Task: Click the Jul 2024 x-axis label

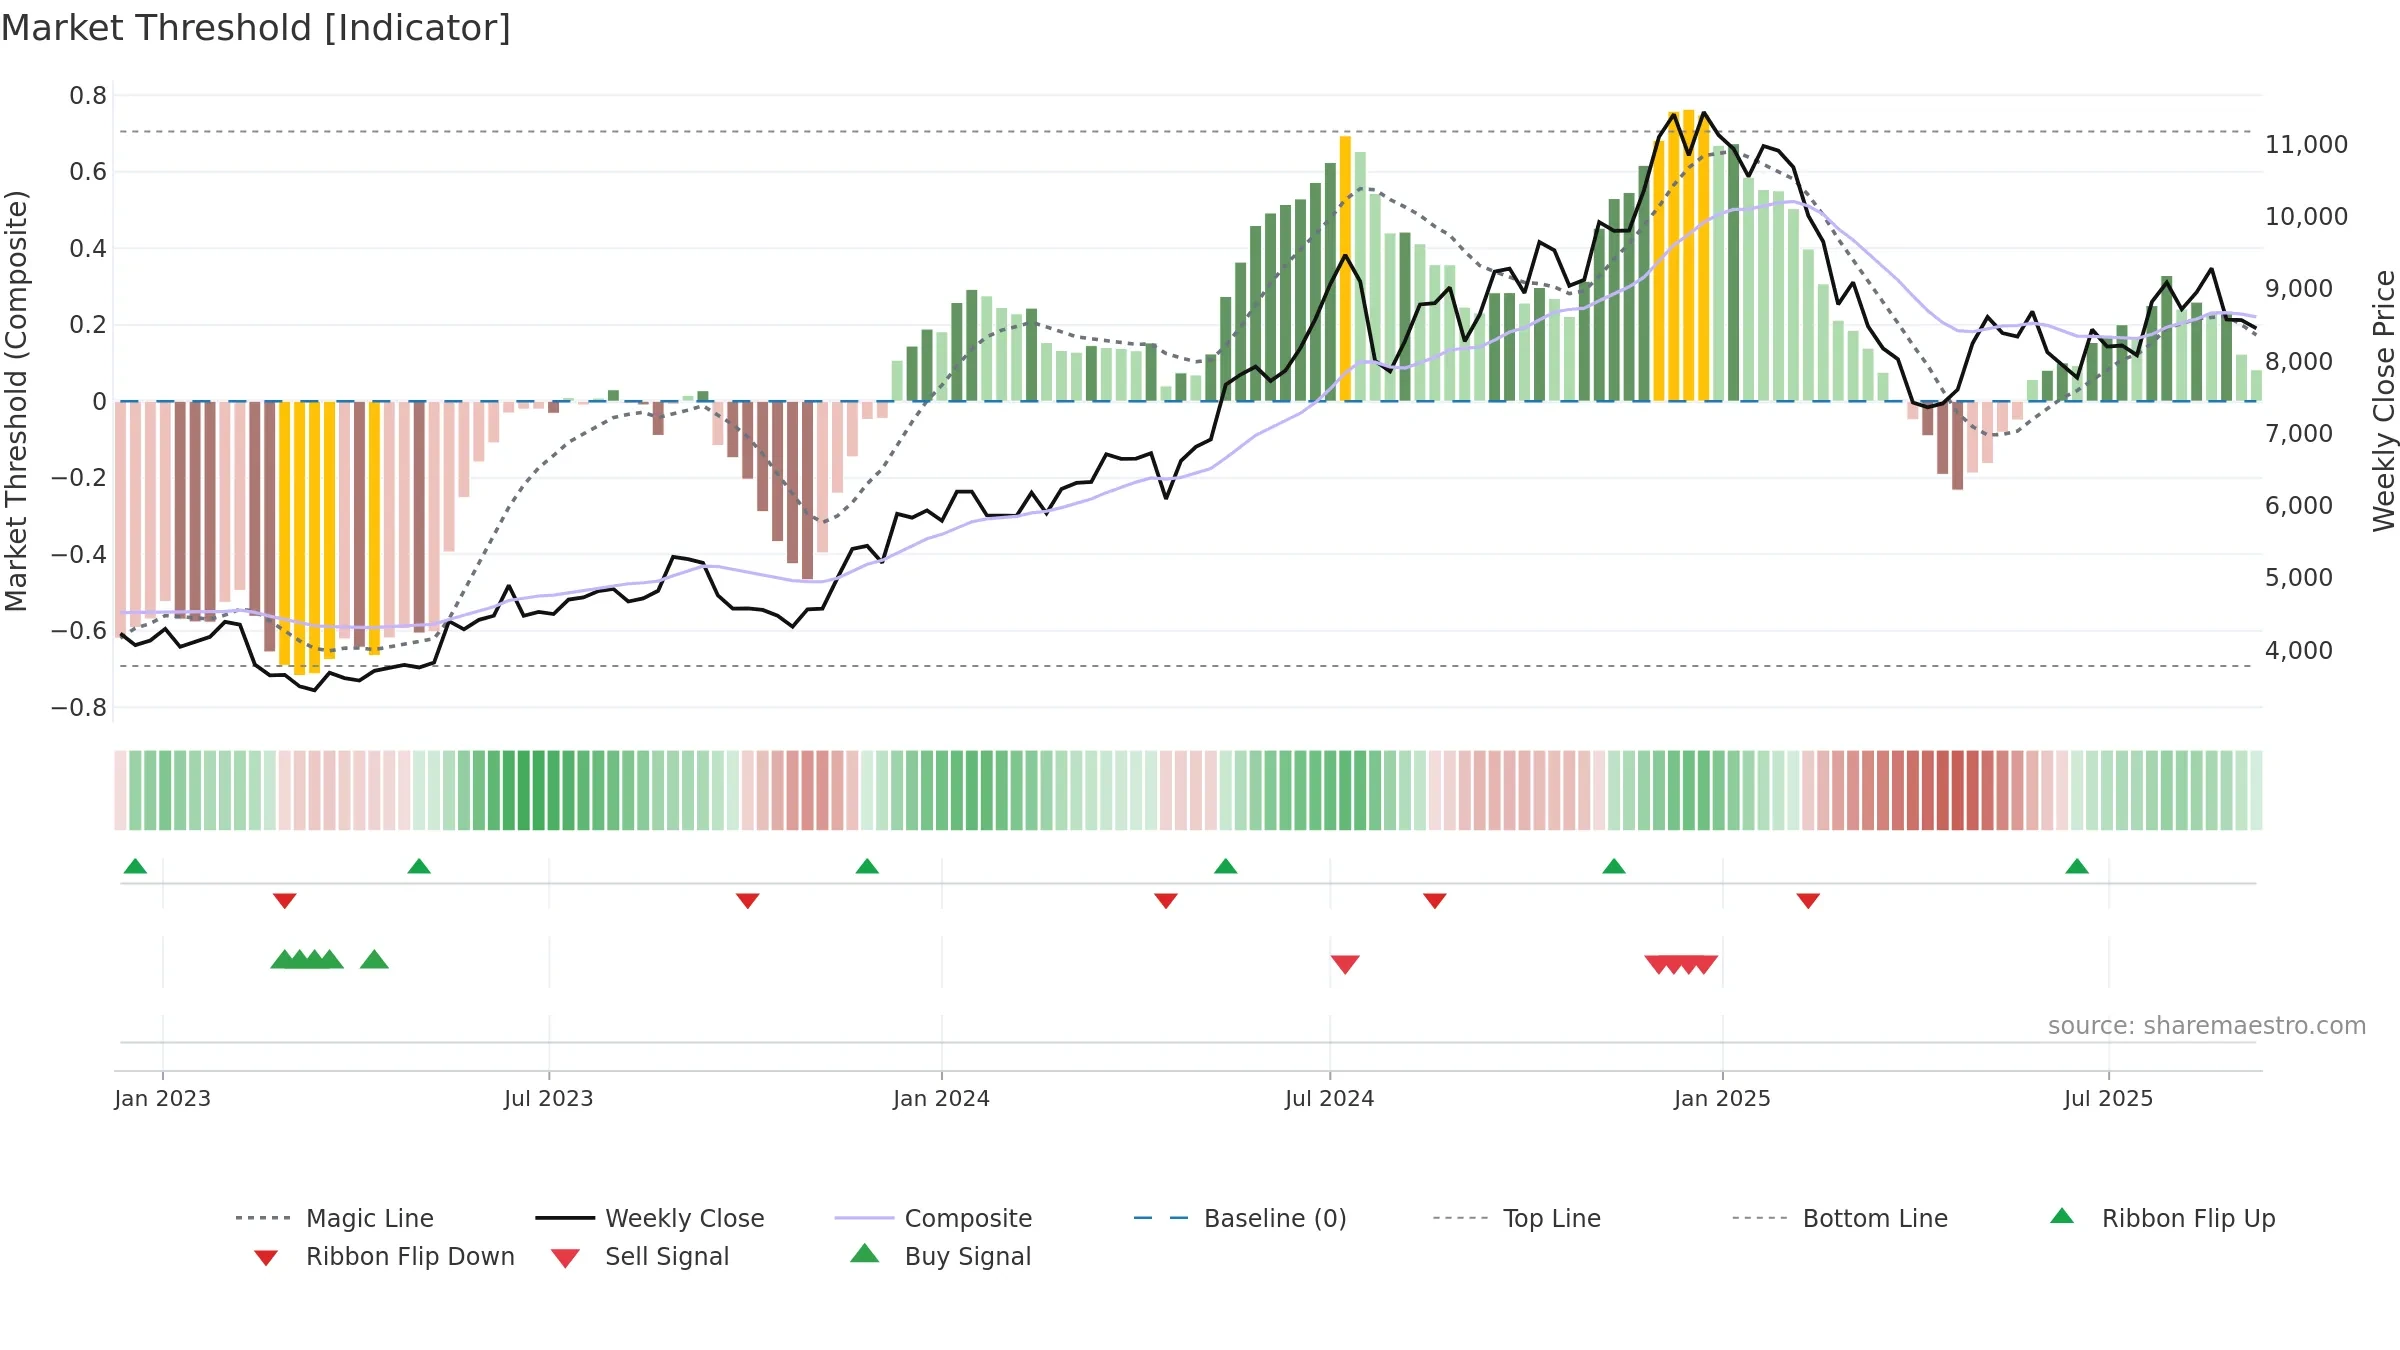Action: pos(1330,1098)
